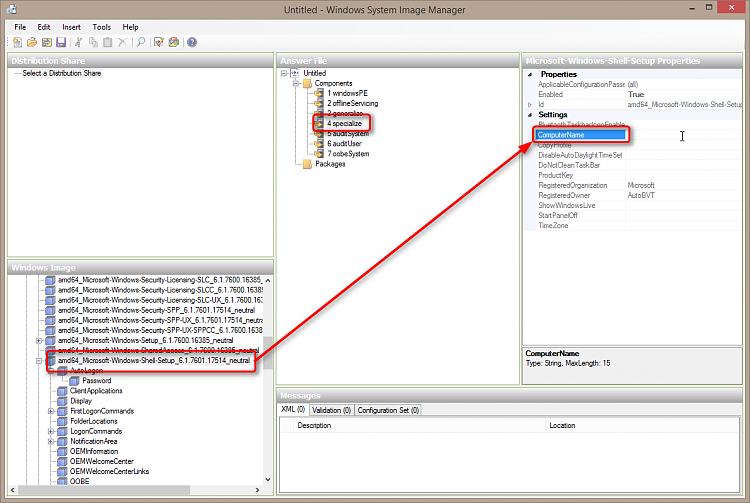750x503 pixels.
Task: Click the Save Answer File floppy icon
Action: click(61, 43)
